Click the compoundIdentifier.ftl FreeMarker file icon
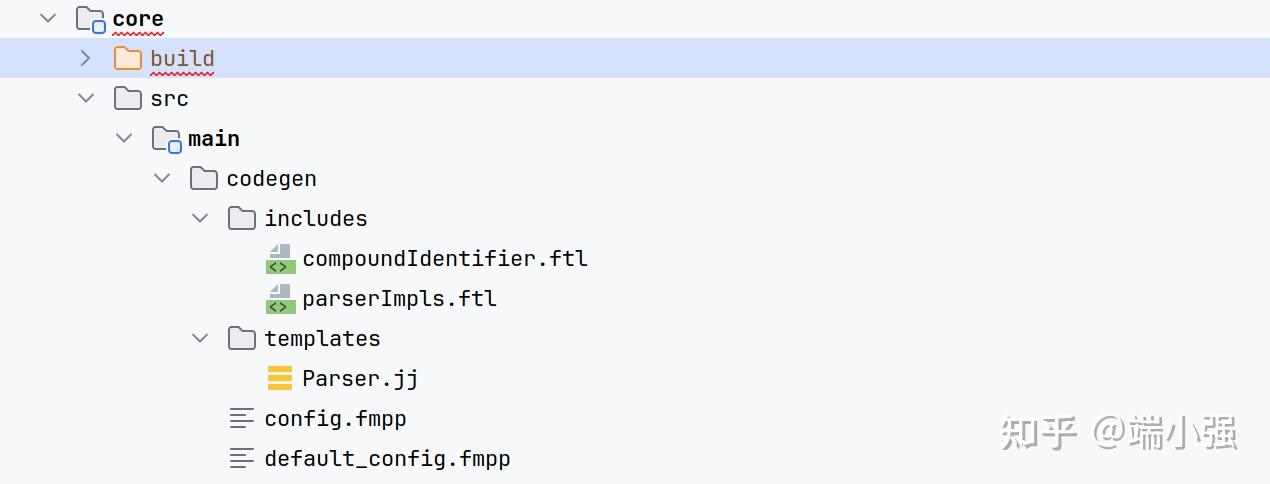Image resolution: width=1270 pixels, height=484 pixels. click(280, 259)
